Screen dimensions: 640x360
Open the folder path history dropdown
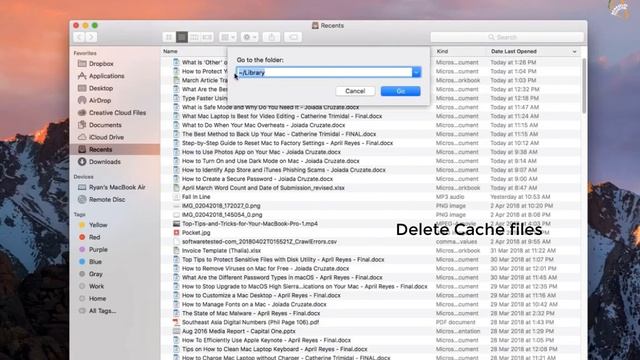(416, 73)
